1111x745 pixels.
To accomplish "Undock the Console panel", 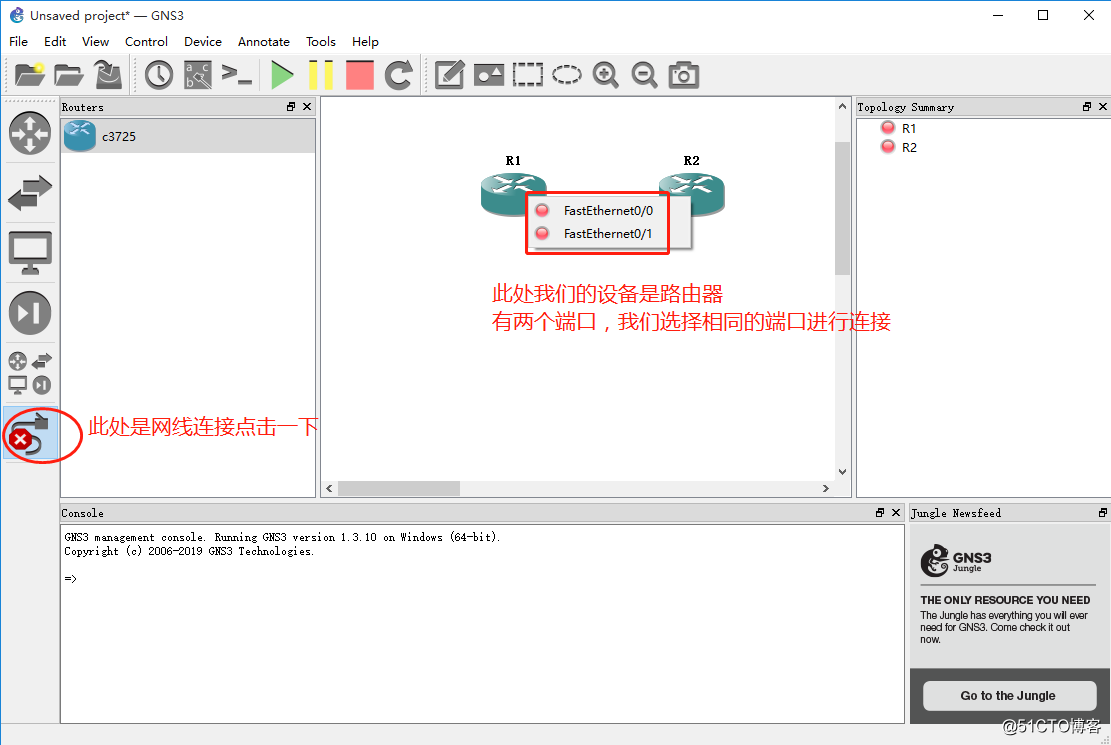I will tap(879, 512).
